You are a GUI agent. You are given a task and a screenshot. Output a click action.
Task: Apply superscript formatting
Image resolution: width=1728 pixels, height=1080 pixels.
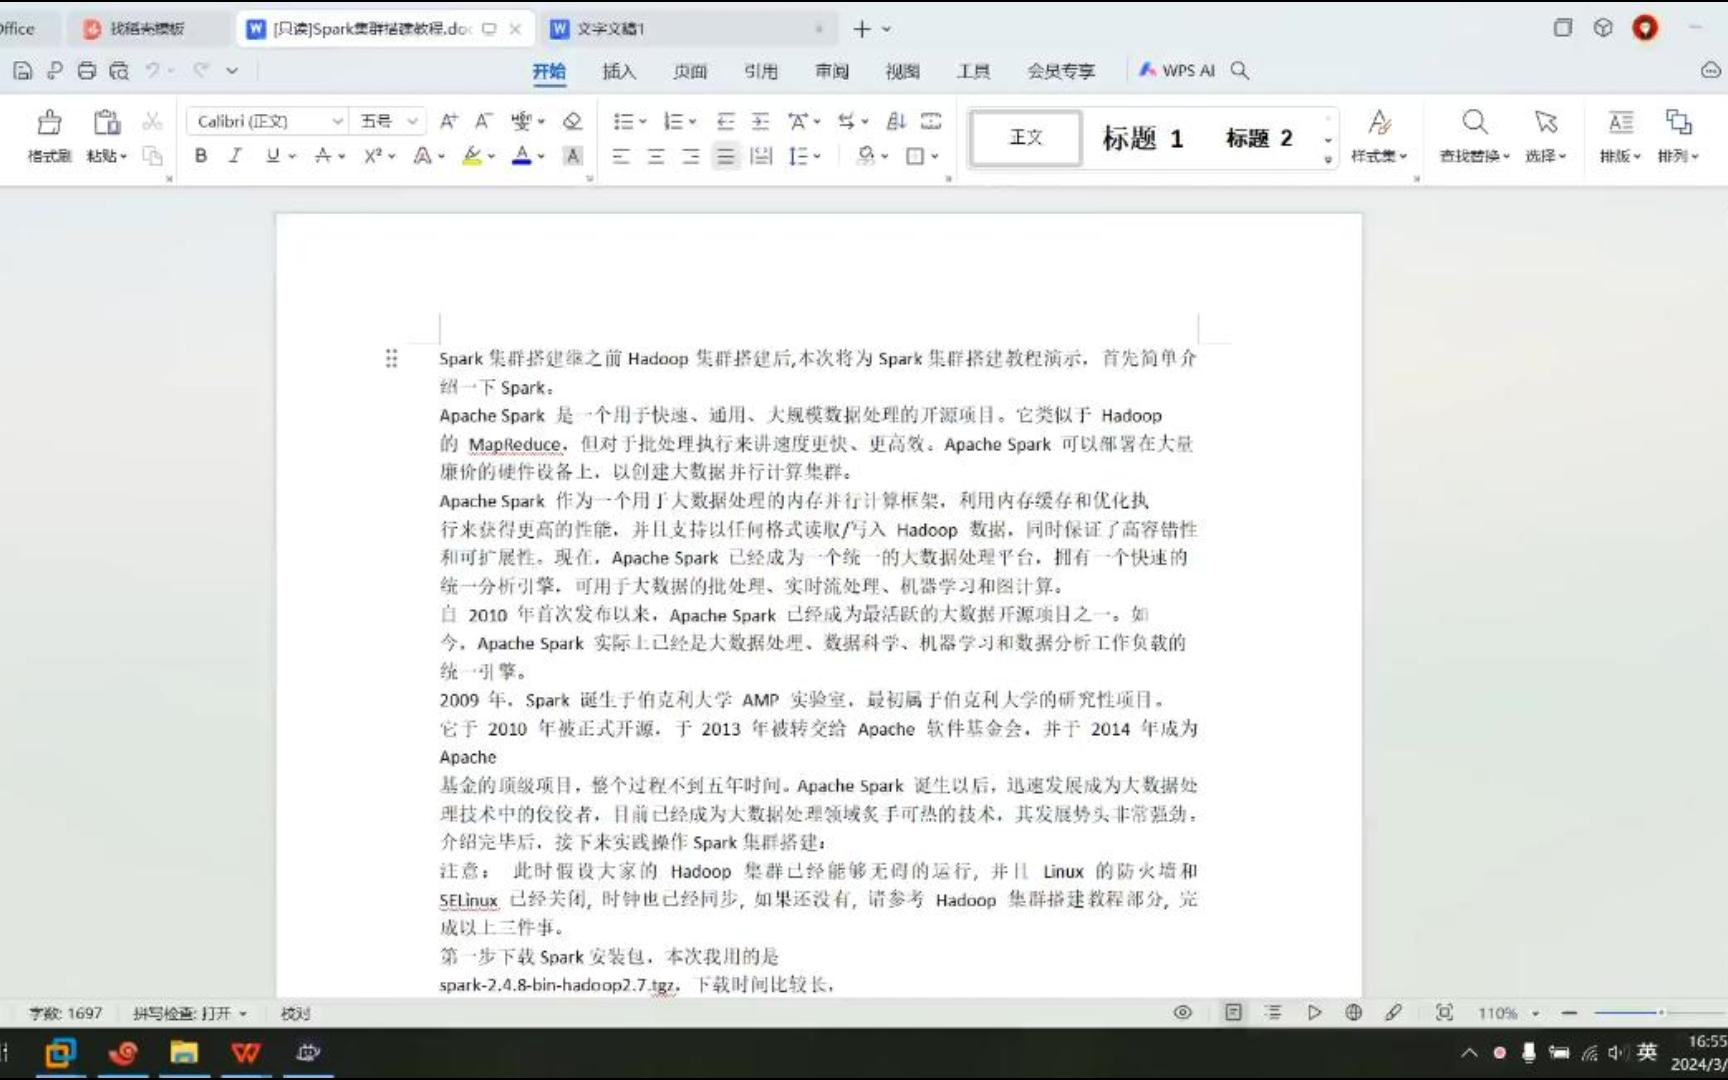[373, 155]
